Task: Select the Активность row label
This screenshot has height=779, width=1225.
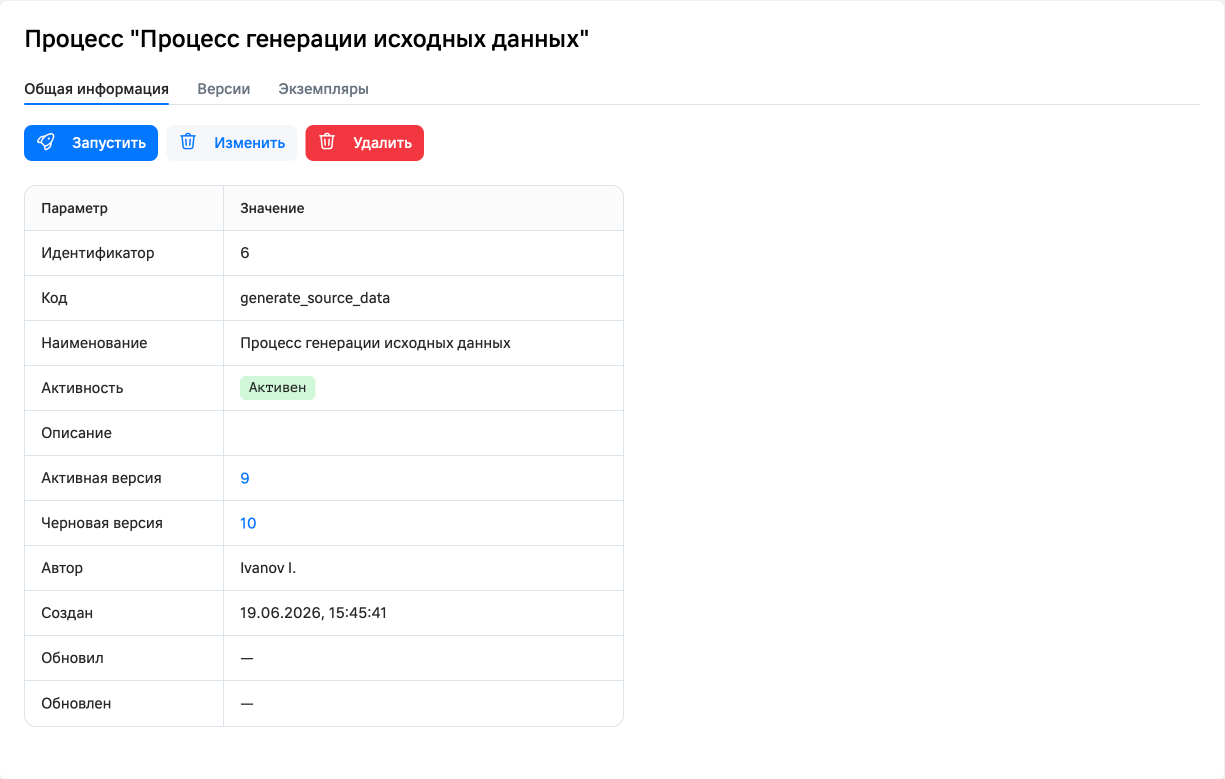Action: pyautogui.click(x=82, y=388)
